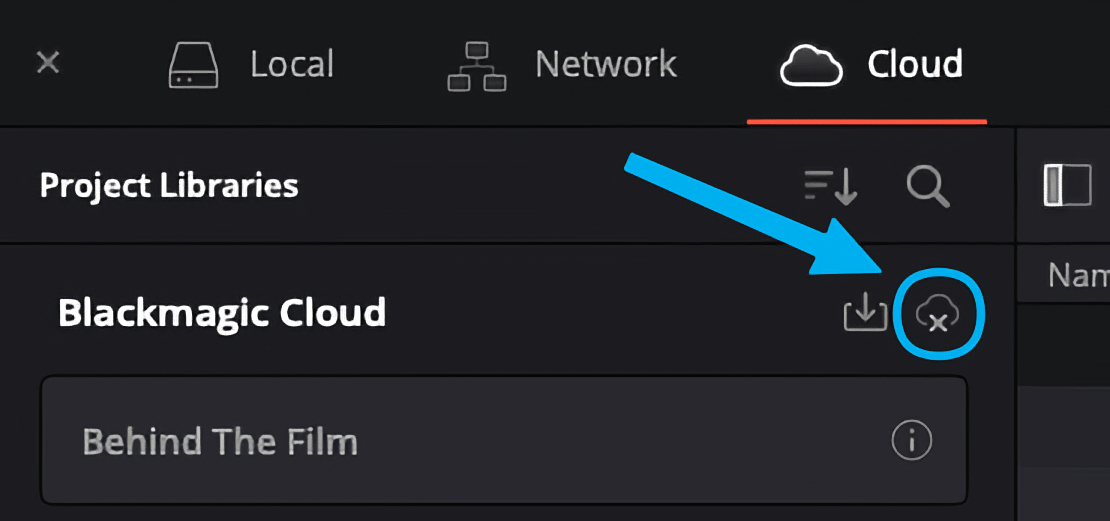
Task: Open the sort order for Project Libraries
Action: click(x=831, y=186)
